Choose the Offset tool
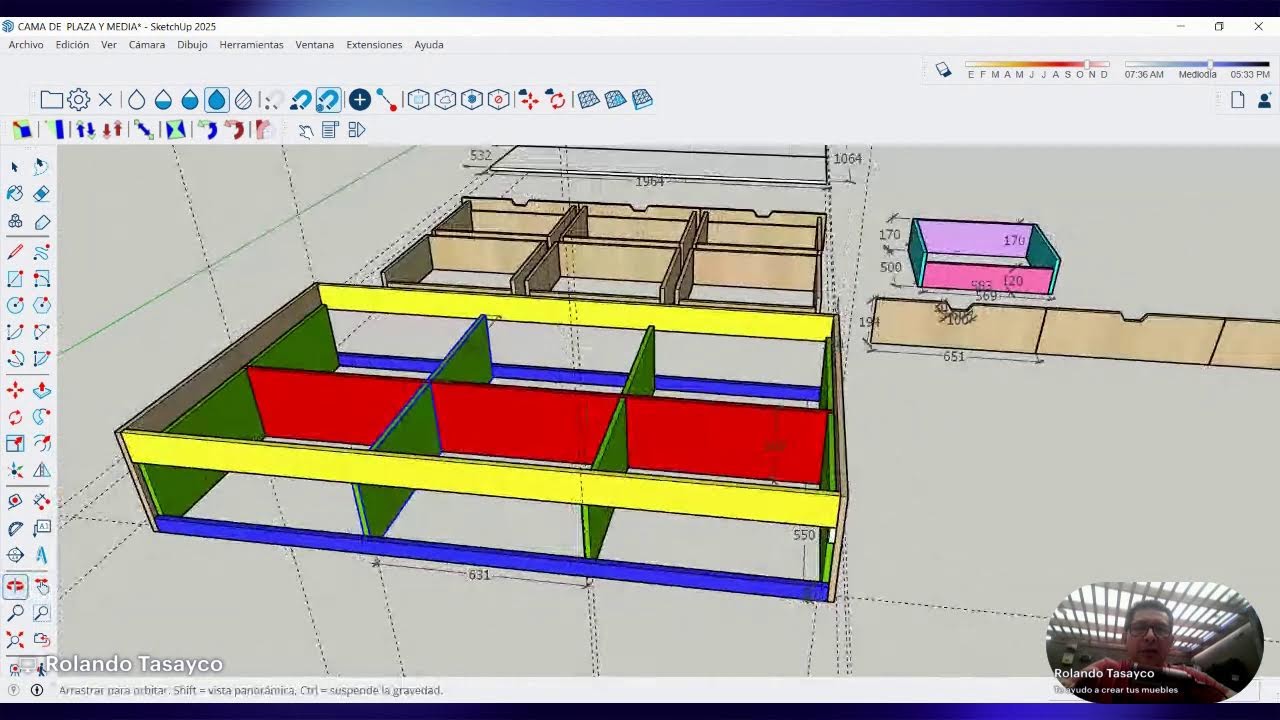Image resolution: width=1280 pixels, height=720 pixels. 41,443
